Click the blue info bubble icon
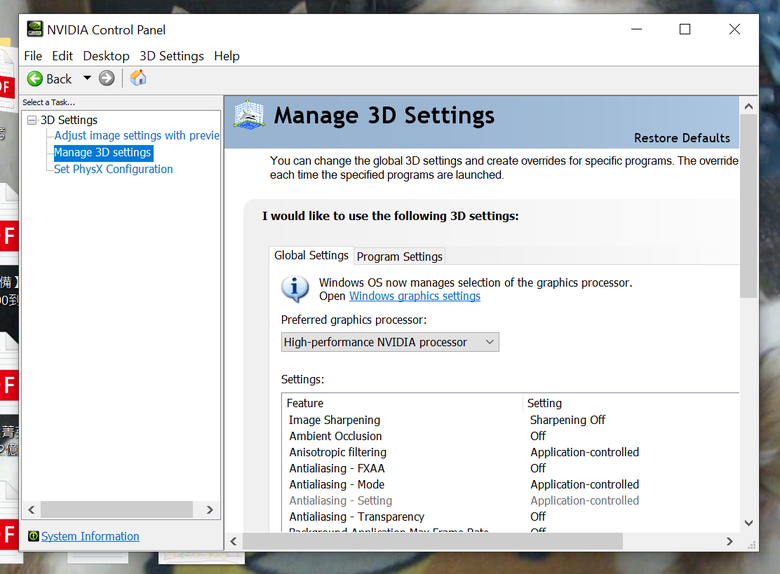This screenshot has width=780, height=574. point(295,289)
